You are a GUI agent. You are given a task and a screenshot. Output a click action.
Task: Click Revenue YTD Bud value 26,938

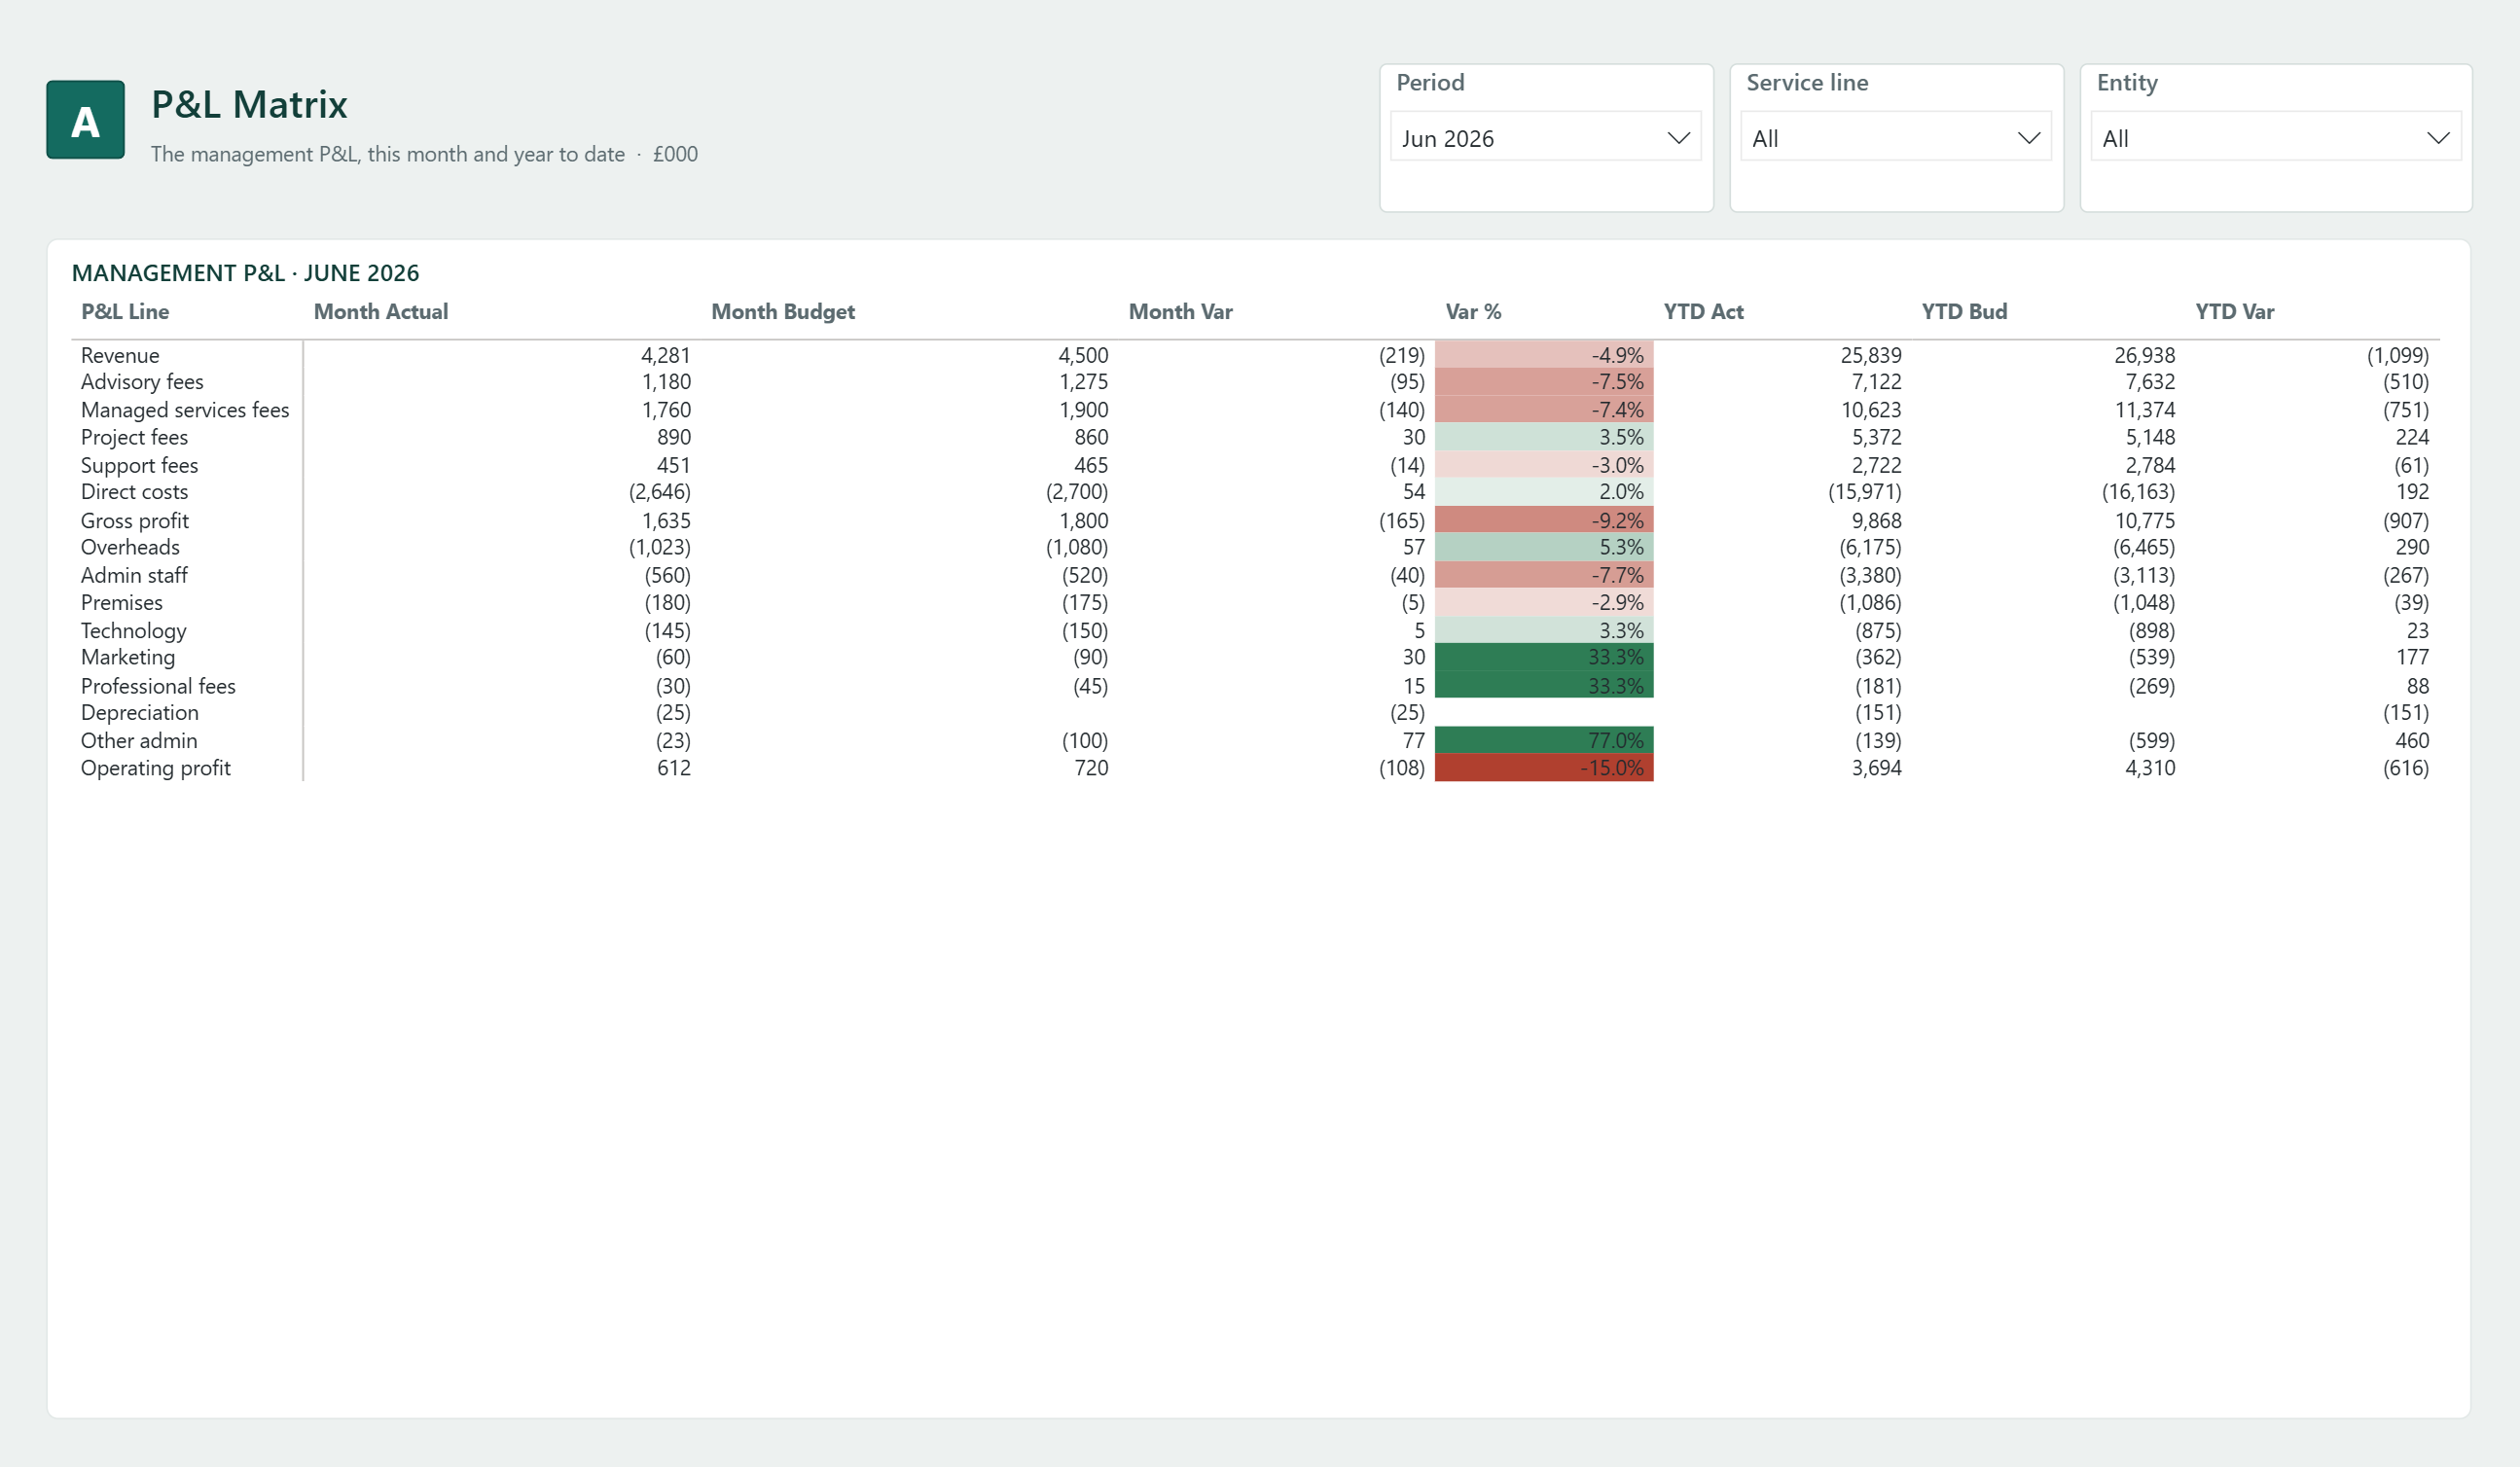tap(2144, 355)
